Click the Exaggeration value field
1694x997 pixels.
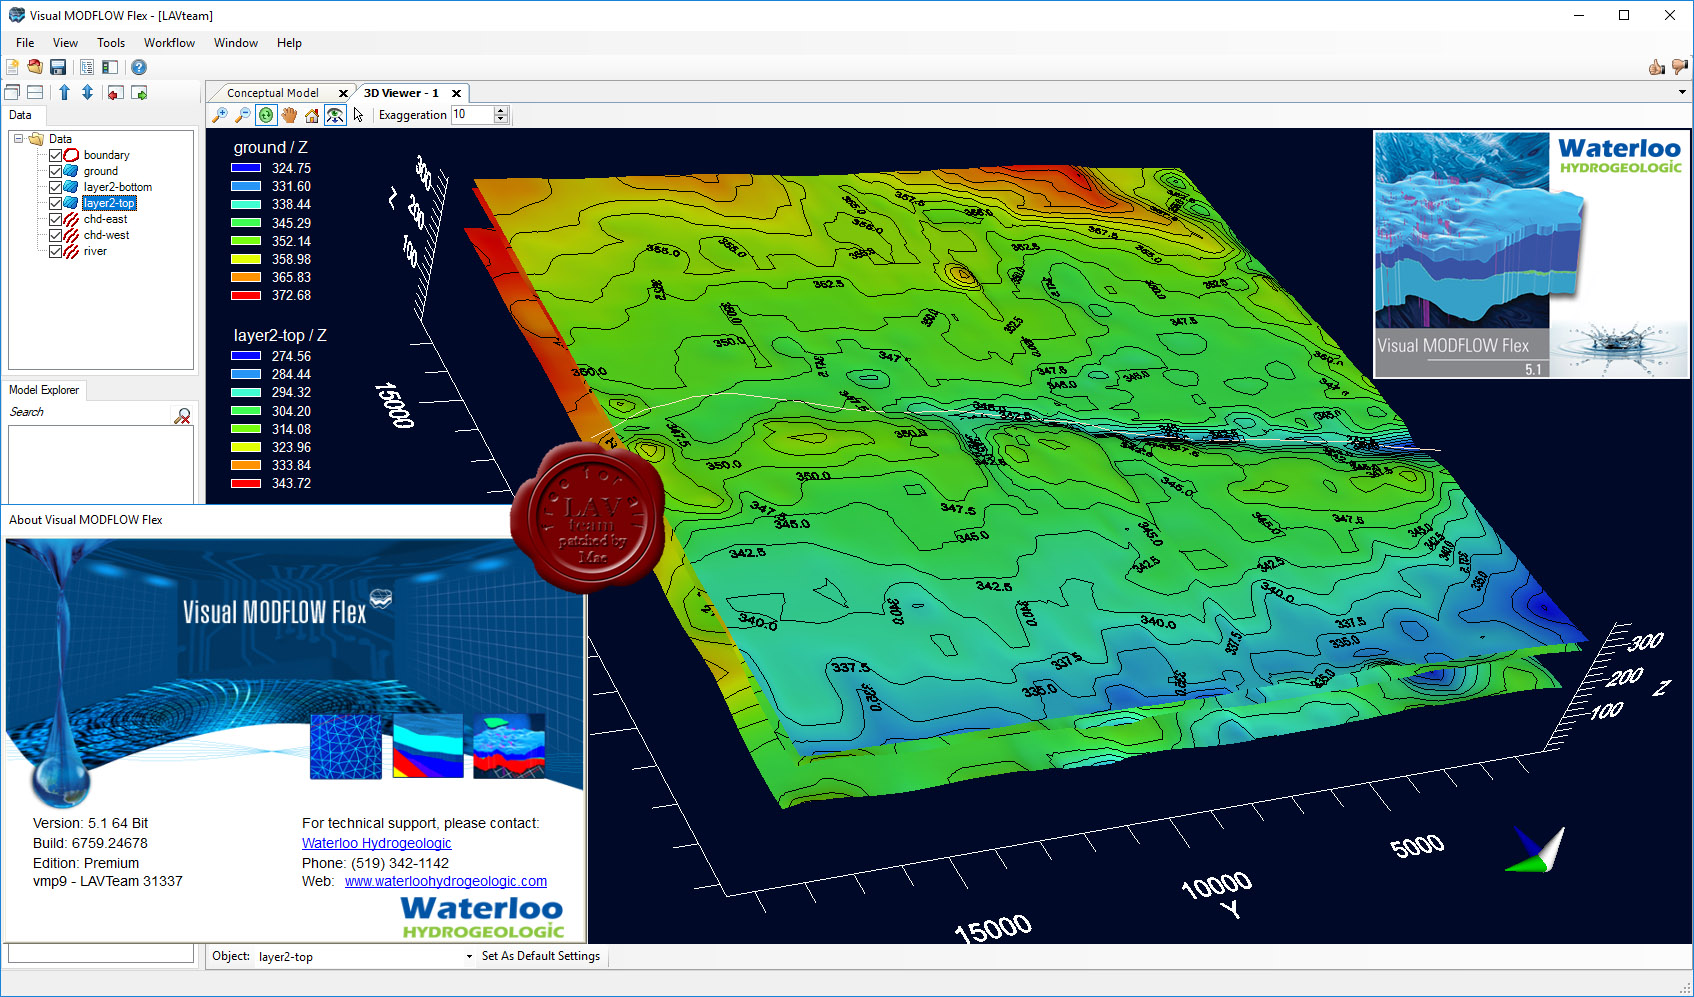[472, 115]
